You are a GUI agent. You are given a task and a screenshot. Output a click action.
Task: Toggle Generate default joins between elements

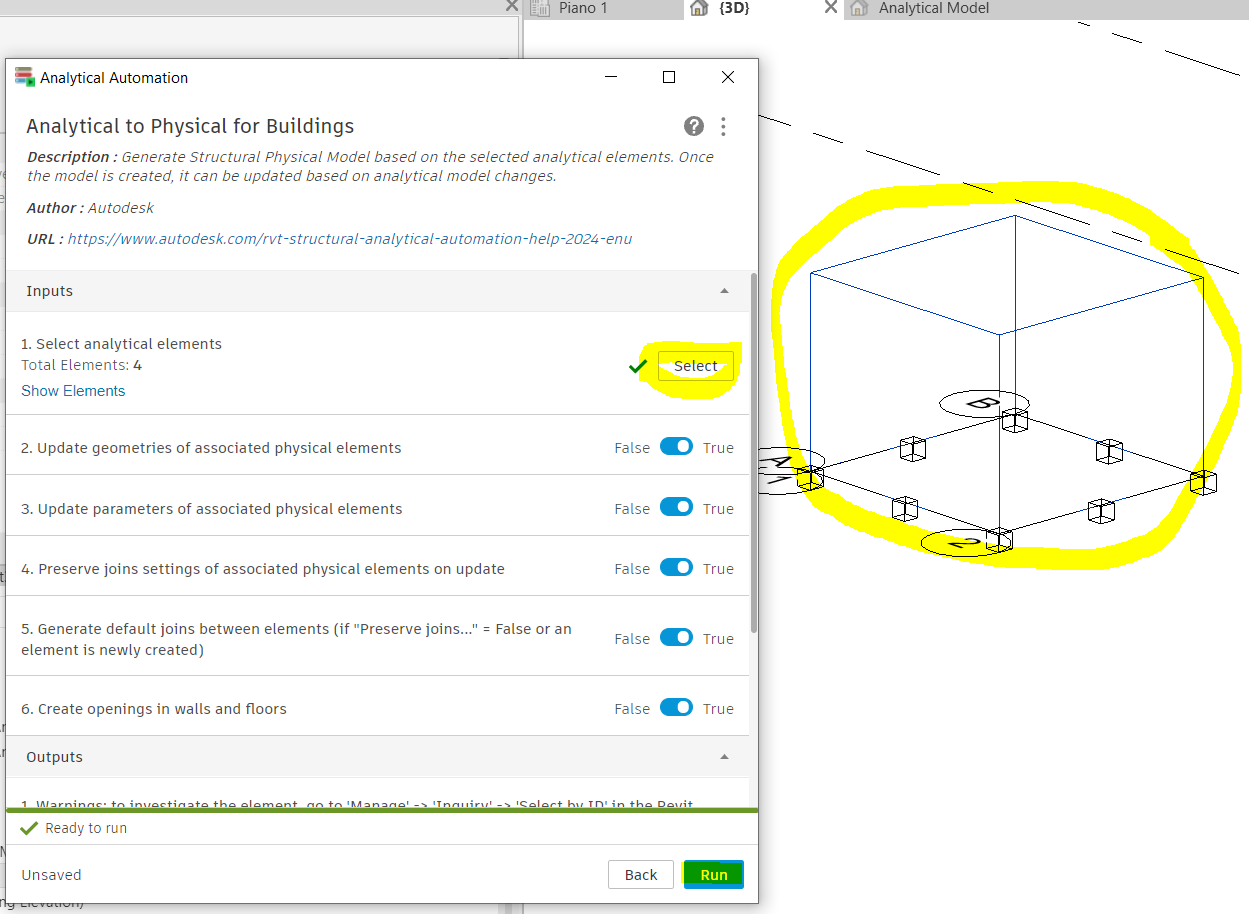(x=676, y=638)
